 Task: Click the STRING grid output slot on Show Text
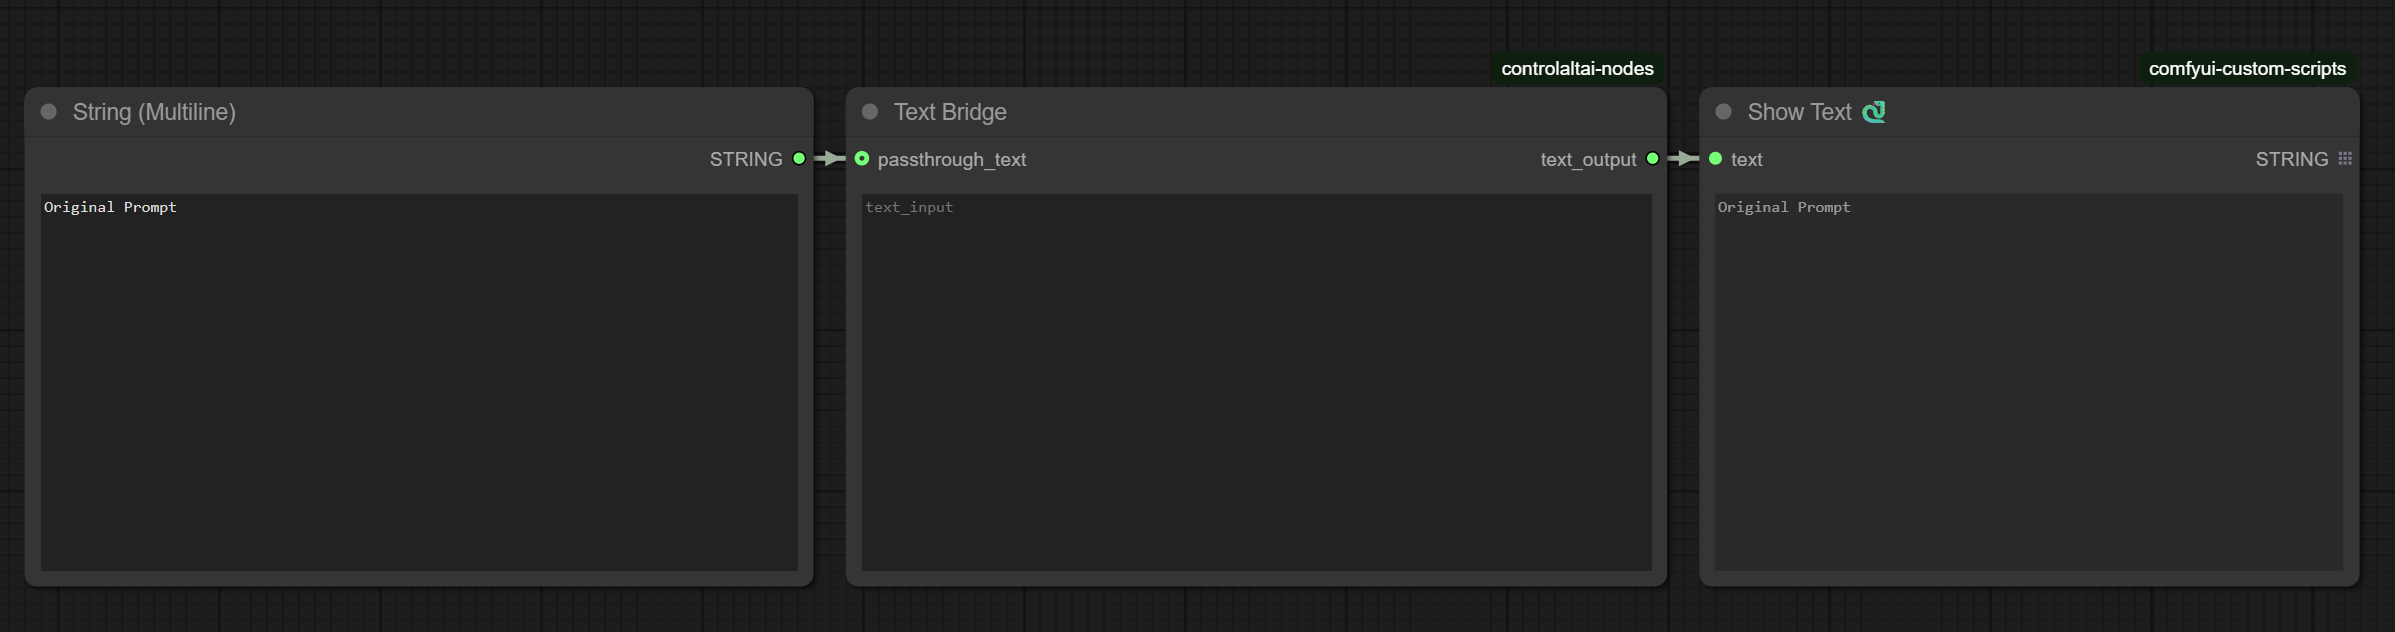[2345, 158]
